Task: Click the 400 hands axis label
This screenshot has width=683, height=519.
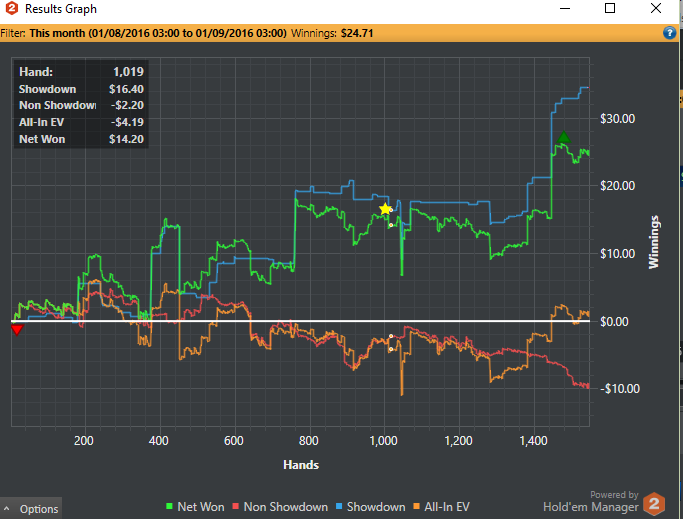Action: point(159,441)
